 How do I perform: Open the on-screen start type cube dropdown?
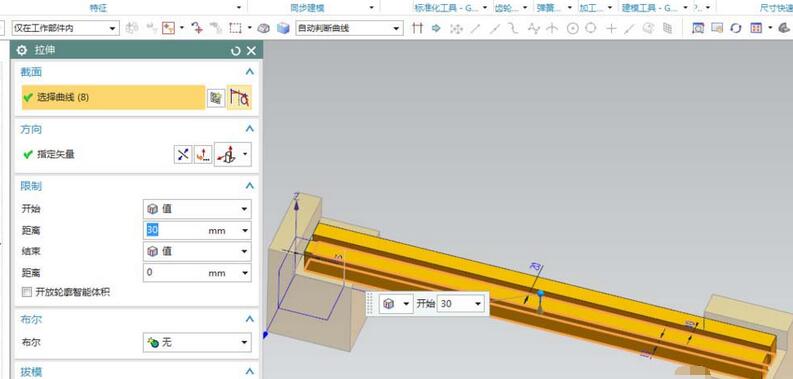(x=396, y=304)
